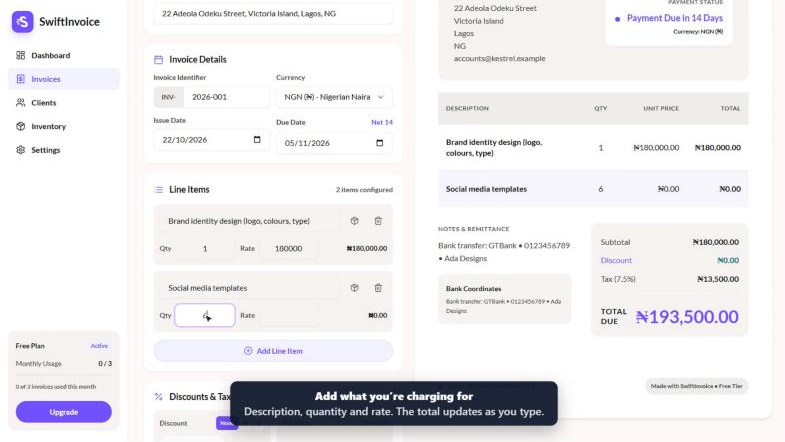Click the Subtotal ₦180,000.00 value
This screenshot has height=442, width=785.
point(715,242)
